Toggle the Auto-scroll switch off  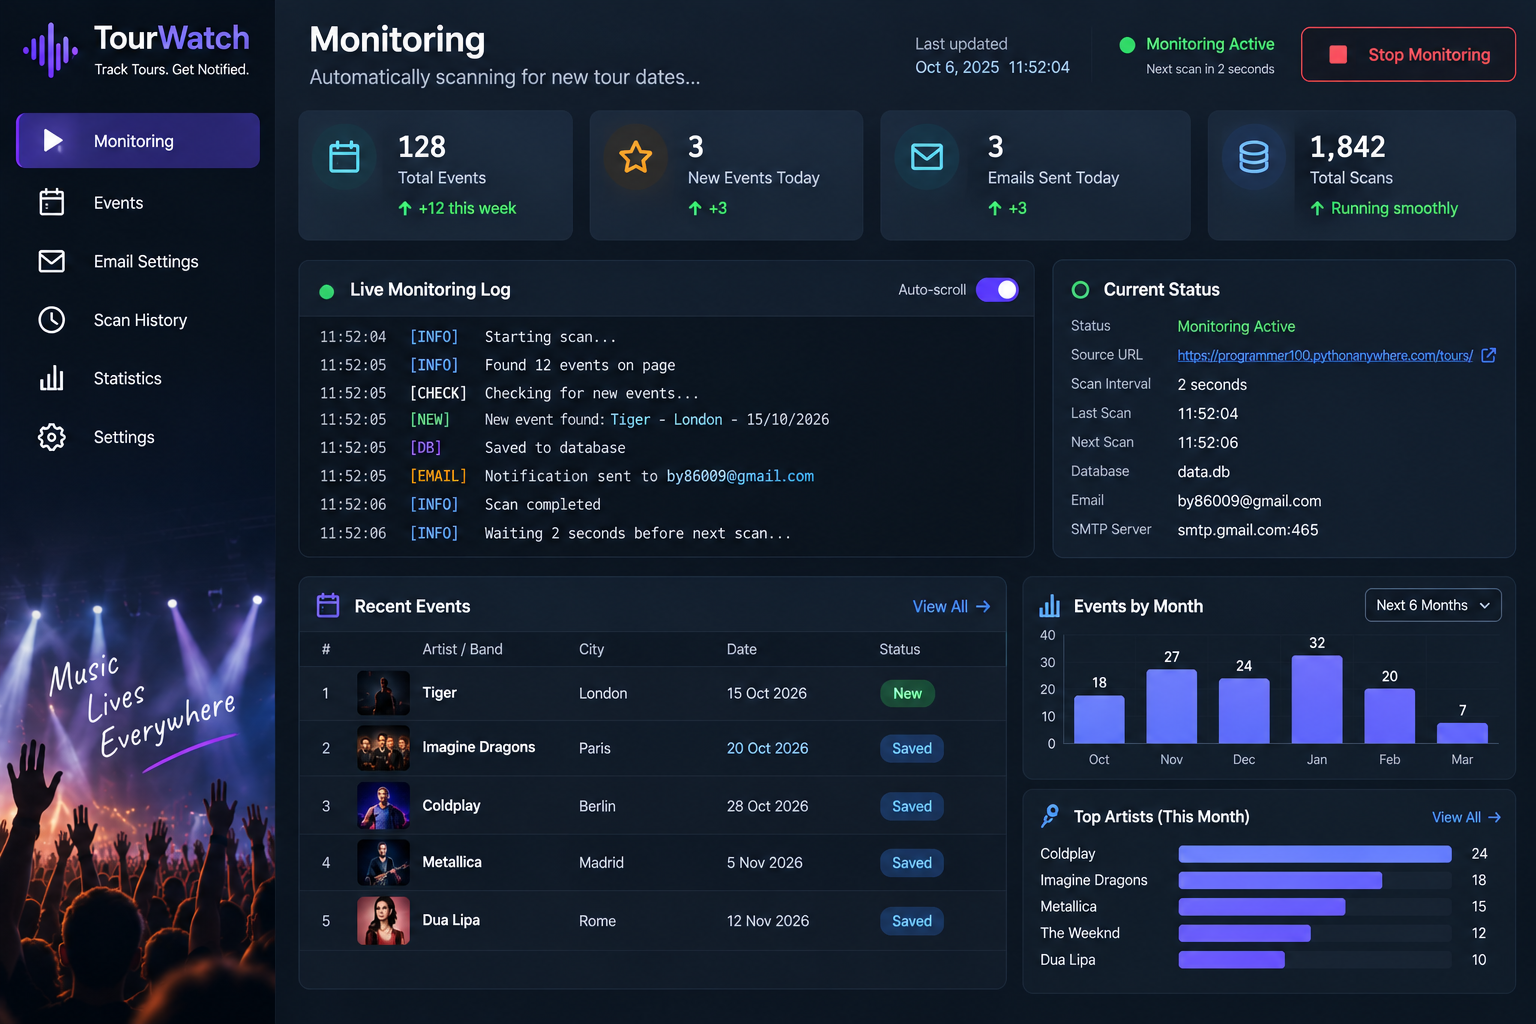(x=997, y=290)
